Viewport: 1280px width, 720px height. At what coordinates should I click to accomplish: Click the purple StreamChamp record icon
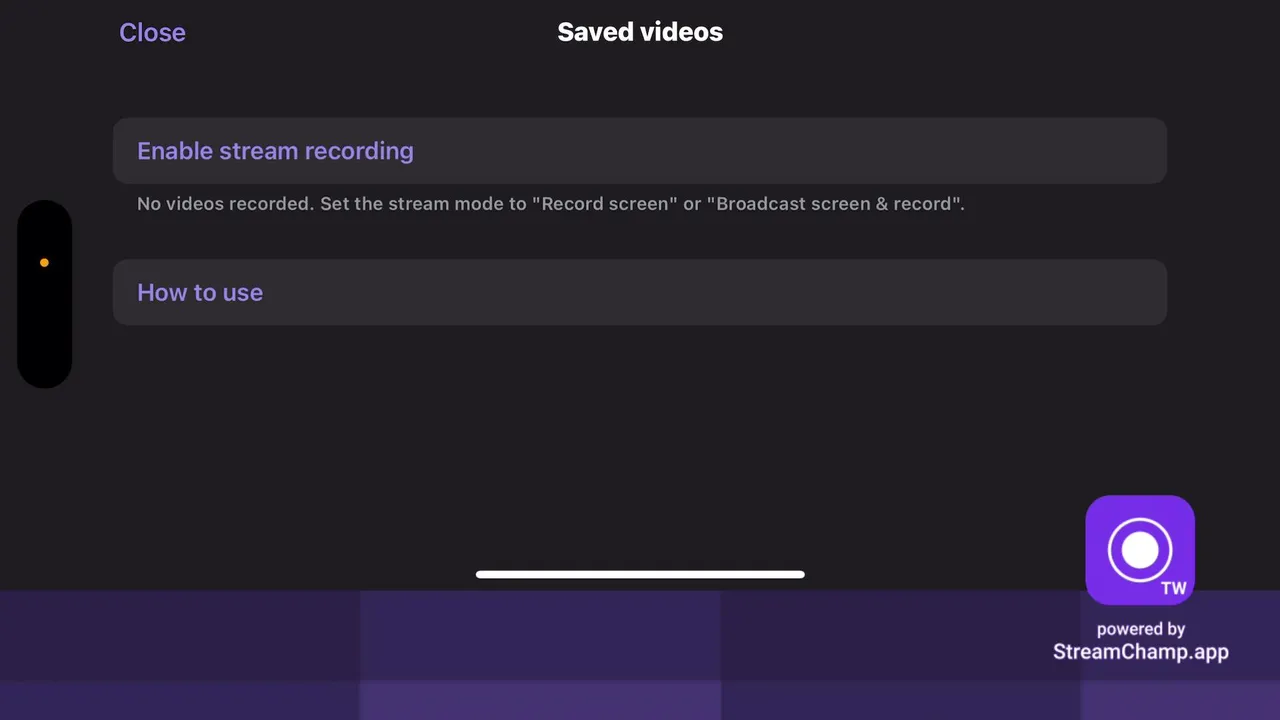[x=1140, y=550]
